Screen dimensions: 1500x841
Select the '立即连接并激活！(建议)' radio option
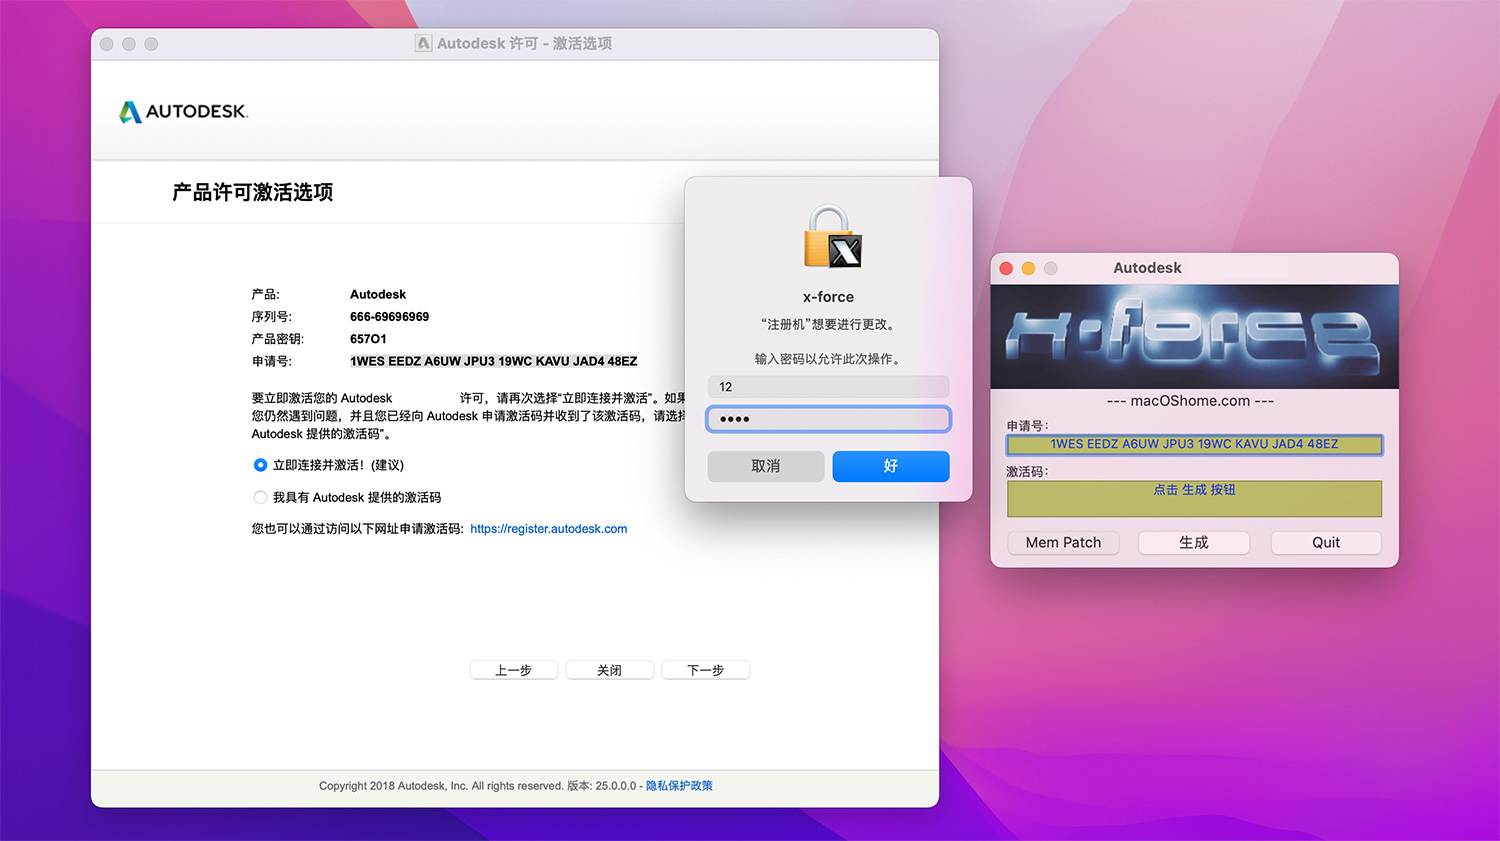pos(260,465)
